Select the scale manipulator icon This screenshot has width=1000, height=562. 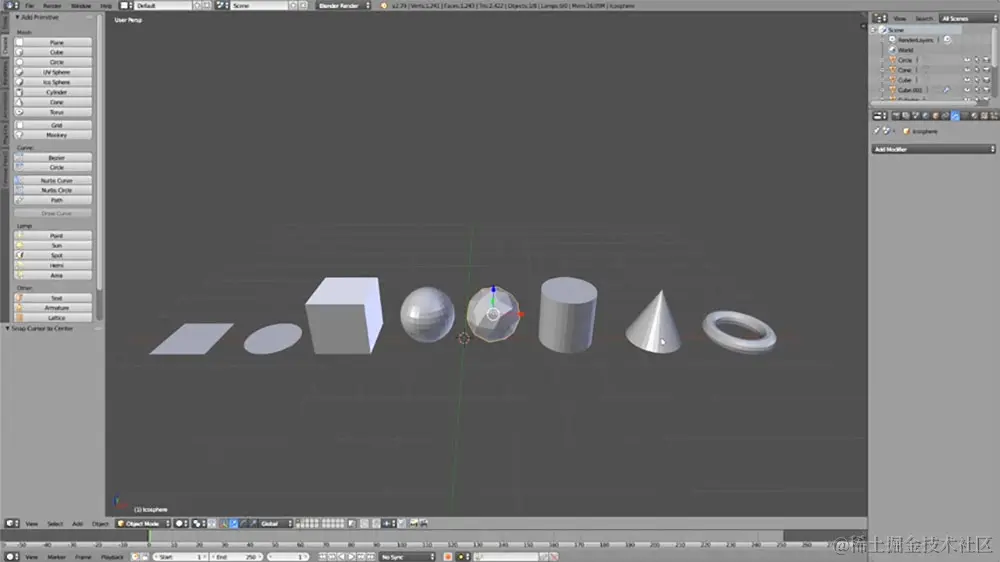tap(253, 524)
